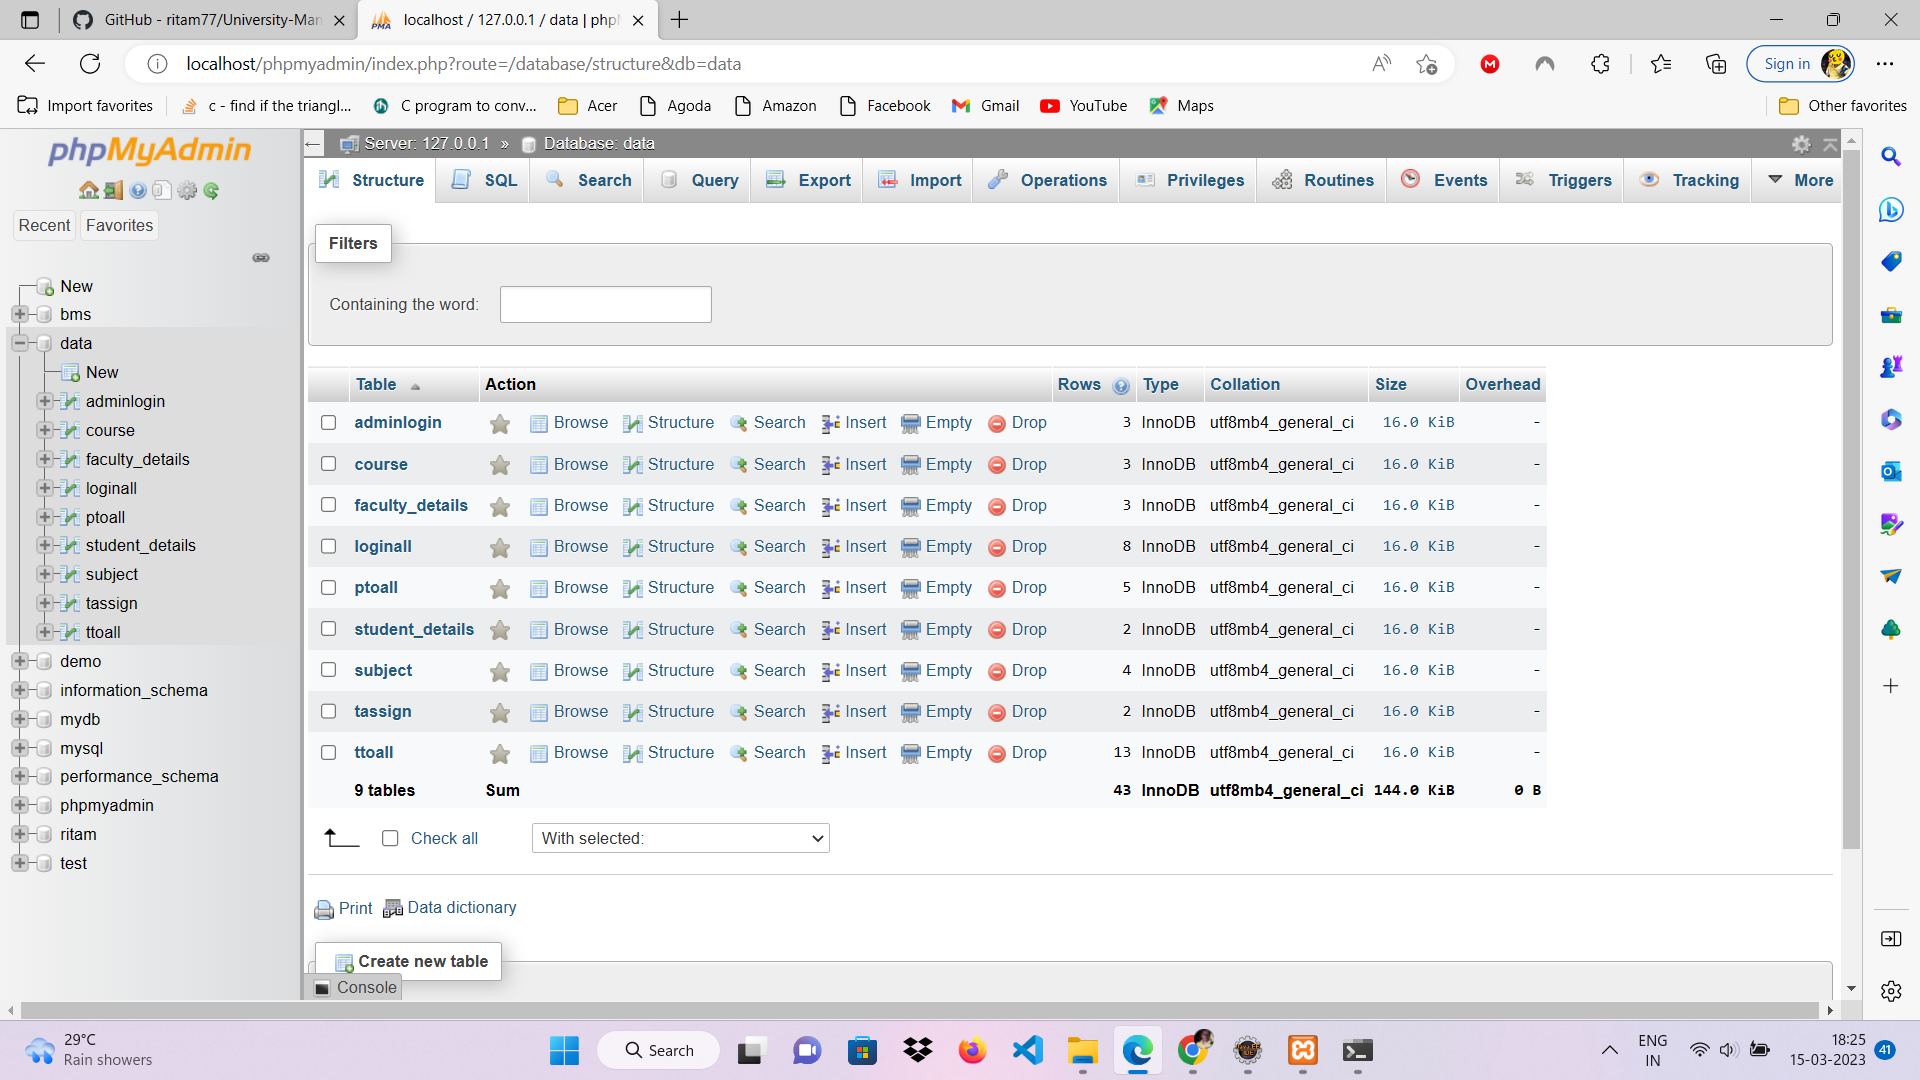Screen dimensions: 1920x1080
Task: Favorite the course table star
Action: coord(499,464)
